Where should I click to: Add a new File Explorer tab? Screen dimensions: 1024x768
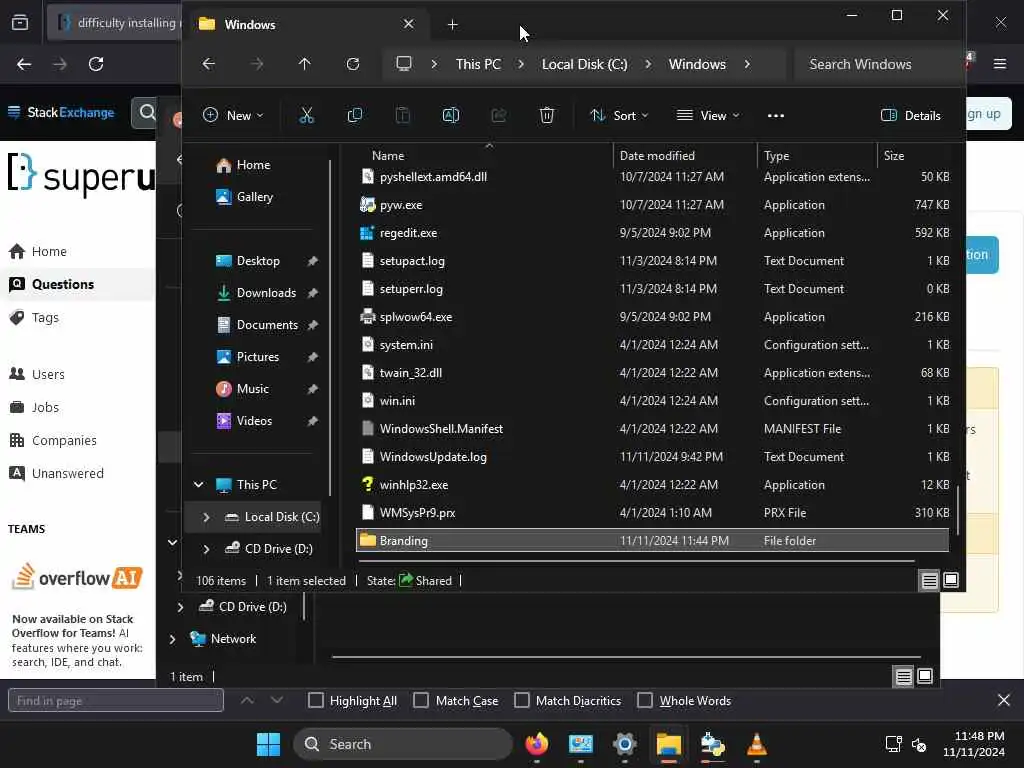pos(453,24)
